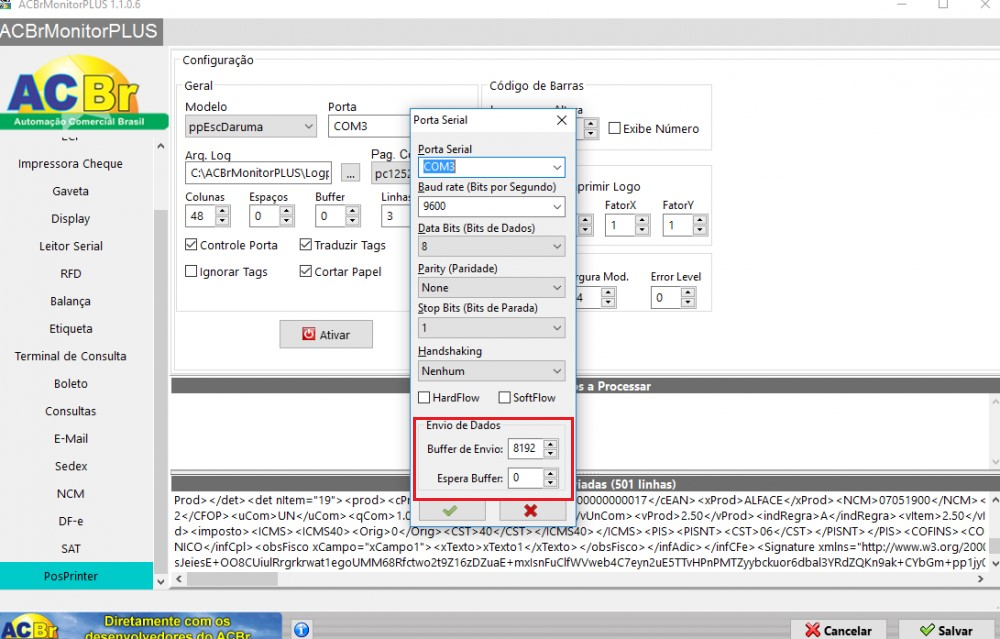Select DF-e in sidebar
Image resolution: width=1000 pixels, height=639 pixels.
point(70,520)
